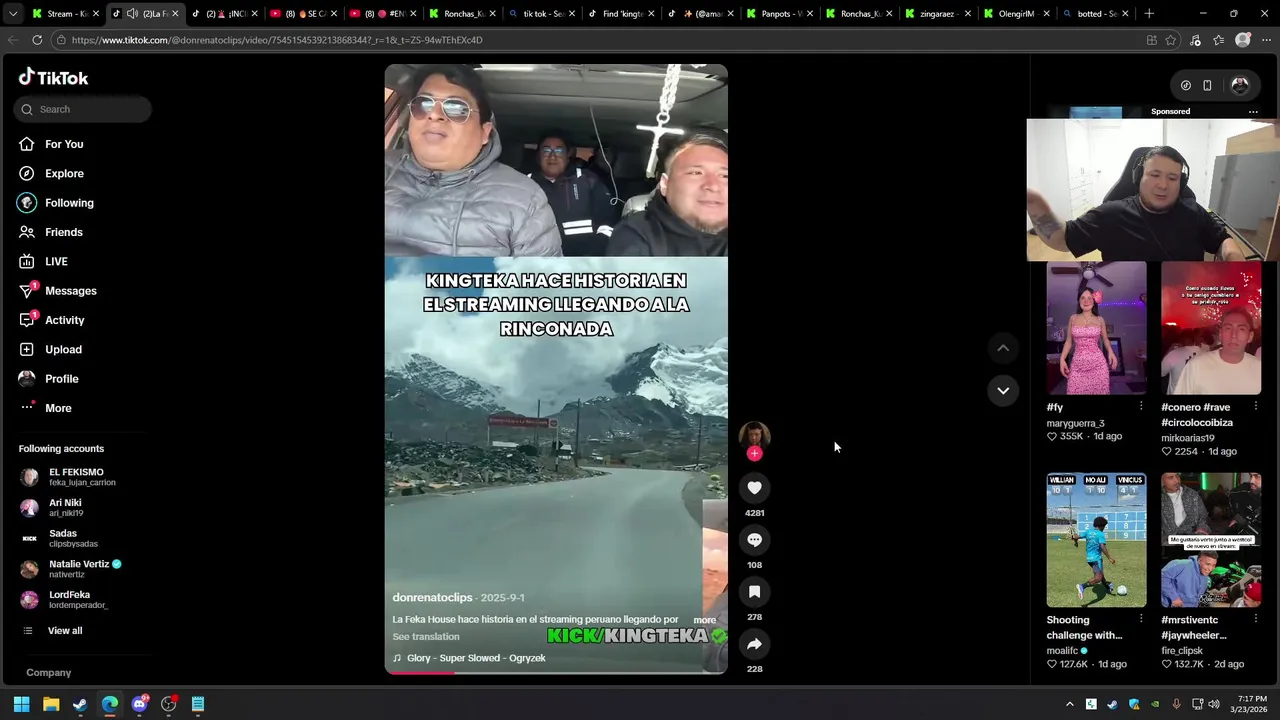Open the video creator's avatar
This screenshot has width=1280, height=720.
click(754, 436)
